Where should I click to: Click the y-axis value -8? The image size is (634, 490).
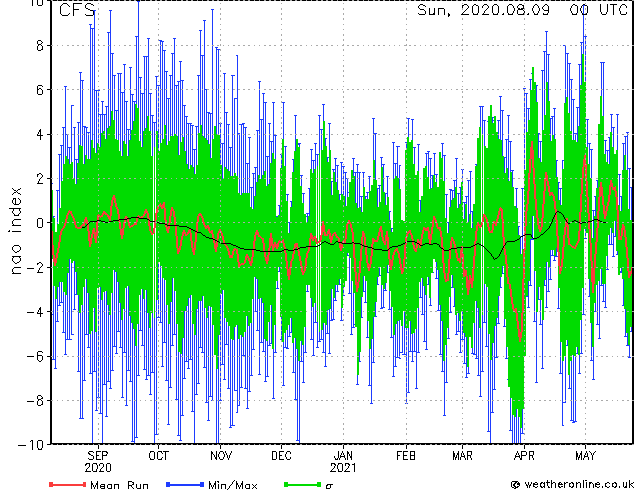(35, 401)
